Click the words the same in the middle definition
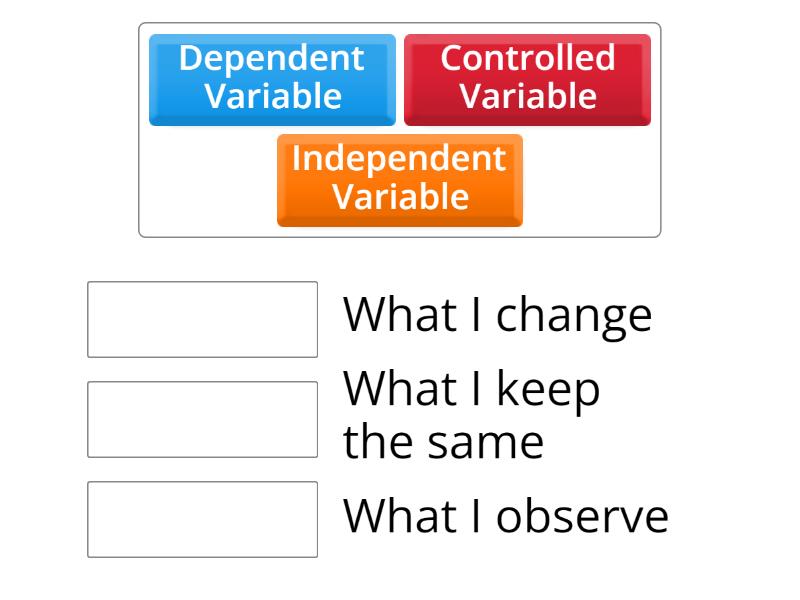The width and height of the screenshot is (800, 600). pos(443,442)
